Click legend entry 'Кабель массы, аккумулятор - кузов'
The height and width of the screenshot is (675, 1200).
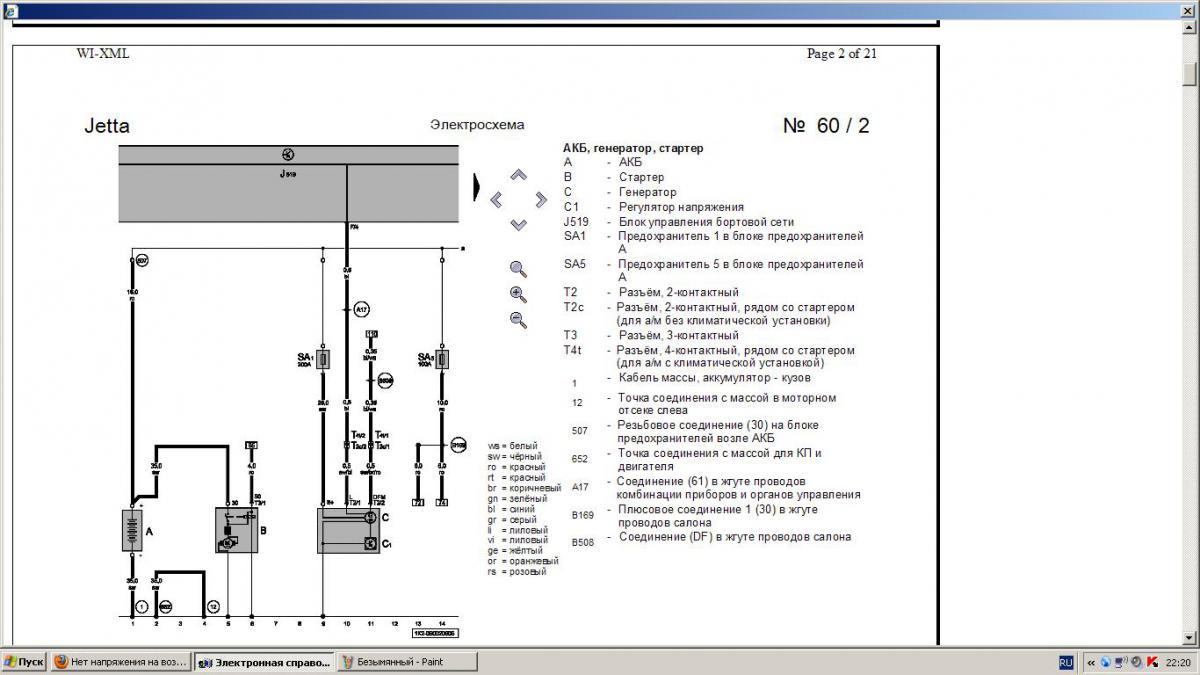715,378
